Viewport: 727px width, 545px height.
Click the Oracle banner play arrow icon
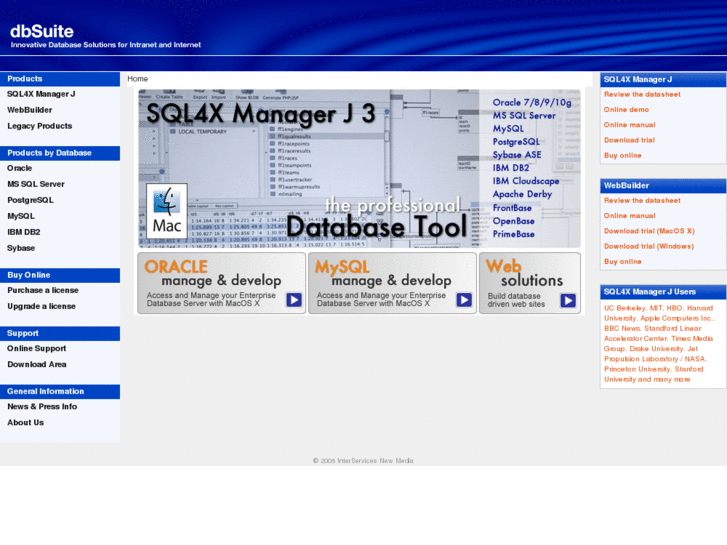coord(294,300)
